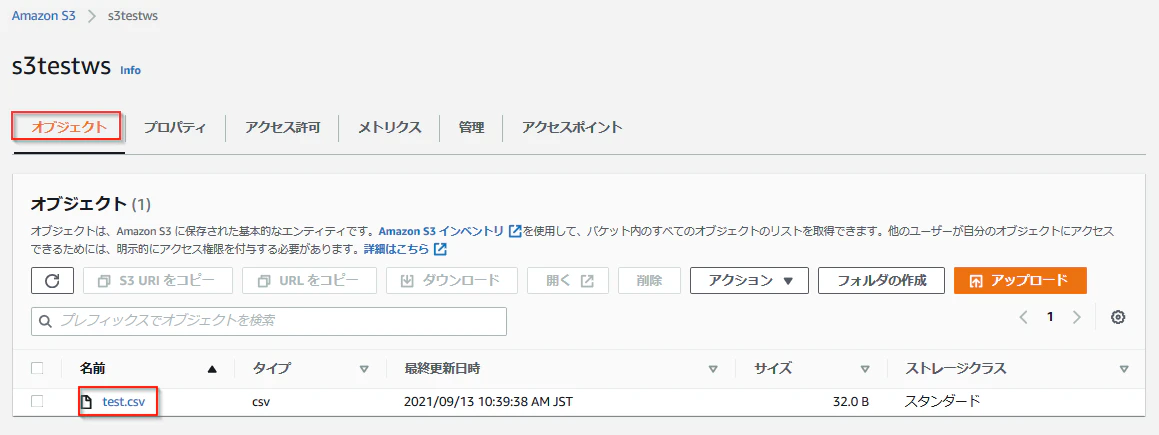Toggle the select-all objects checkbox
Screen dimensions: 1159x435
click(38, 369)
